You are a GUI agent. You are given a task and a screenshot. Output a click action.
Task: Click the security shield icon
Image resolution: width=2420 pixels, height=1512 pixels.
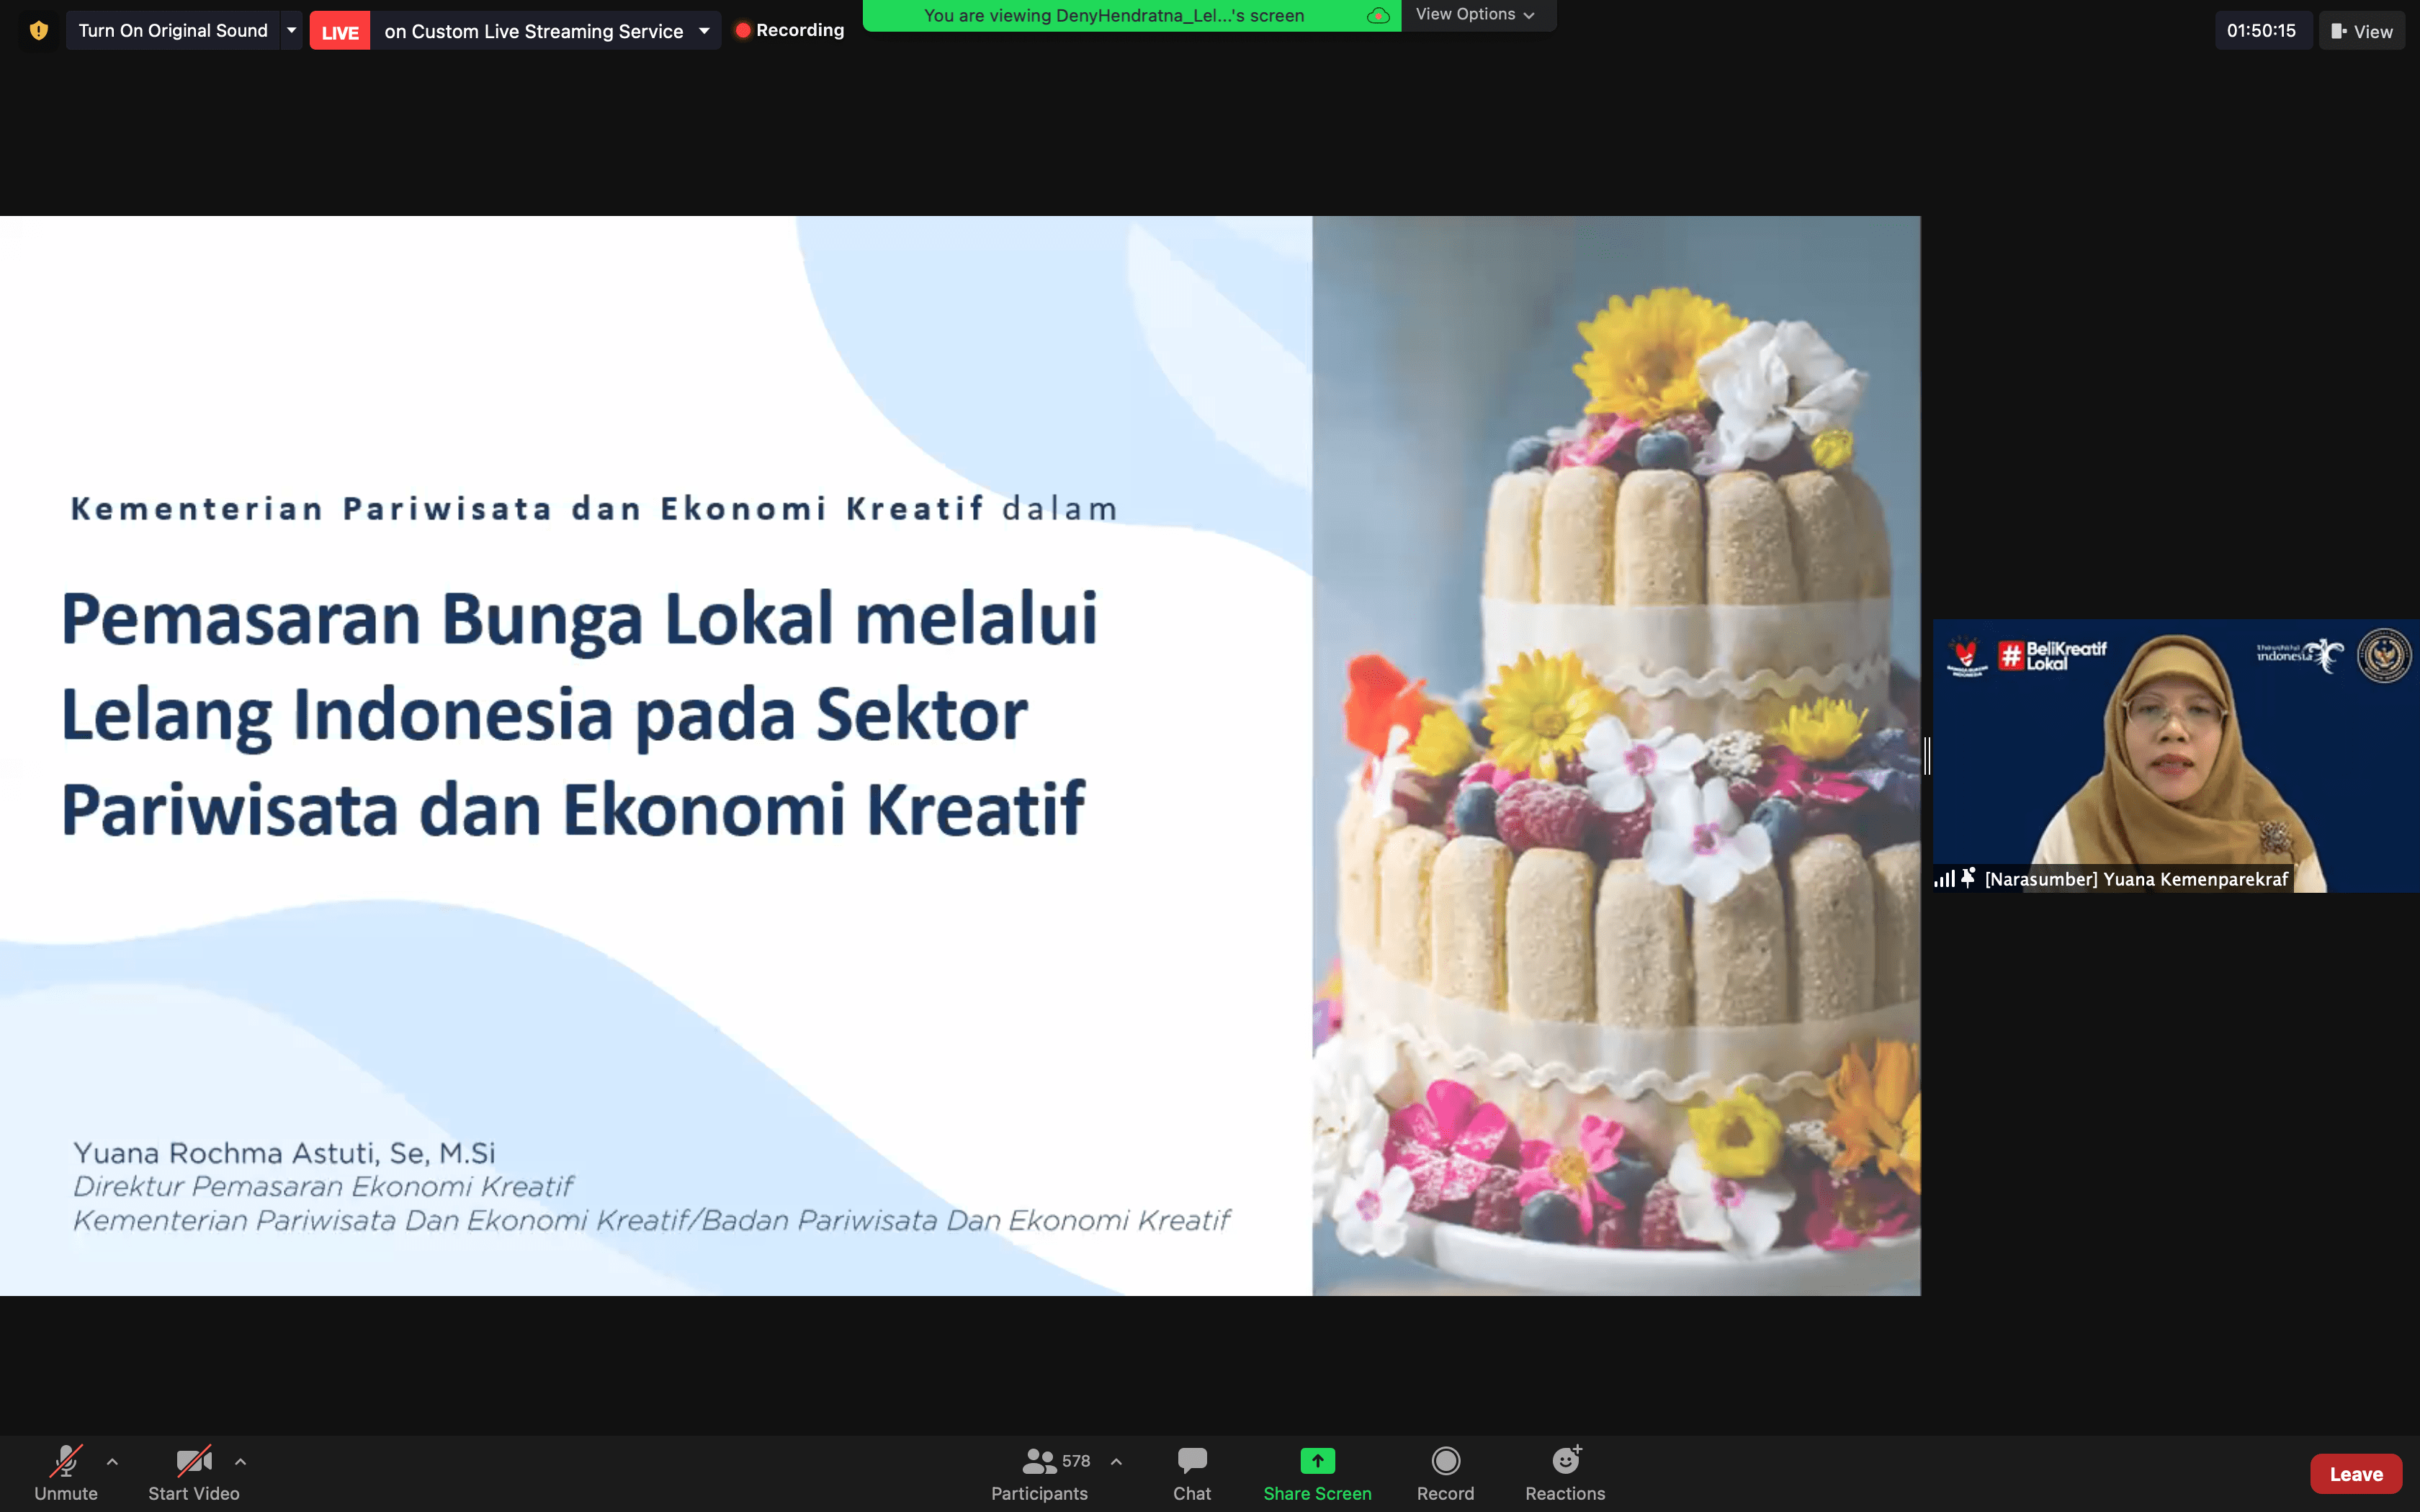tap(39, 31)
